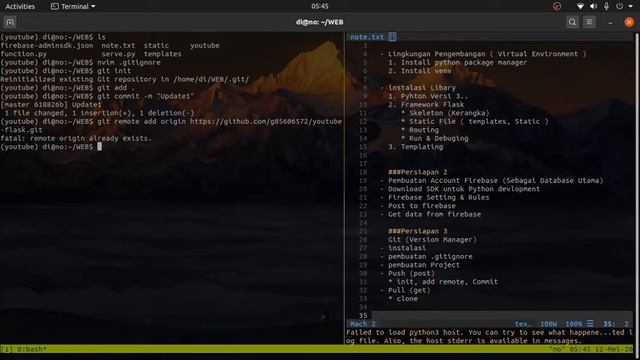Click the terminal cursor at prompt
The height and width of the screenshot is (360, 640).
click(100, 147)
